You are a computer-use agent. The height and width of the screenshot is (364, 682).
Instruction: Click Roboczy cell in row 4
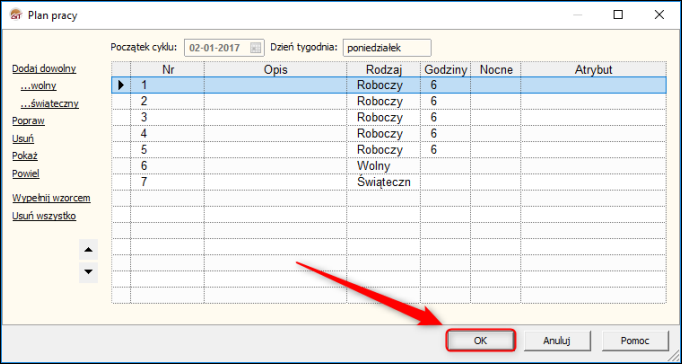tap(383, 133)
